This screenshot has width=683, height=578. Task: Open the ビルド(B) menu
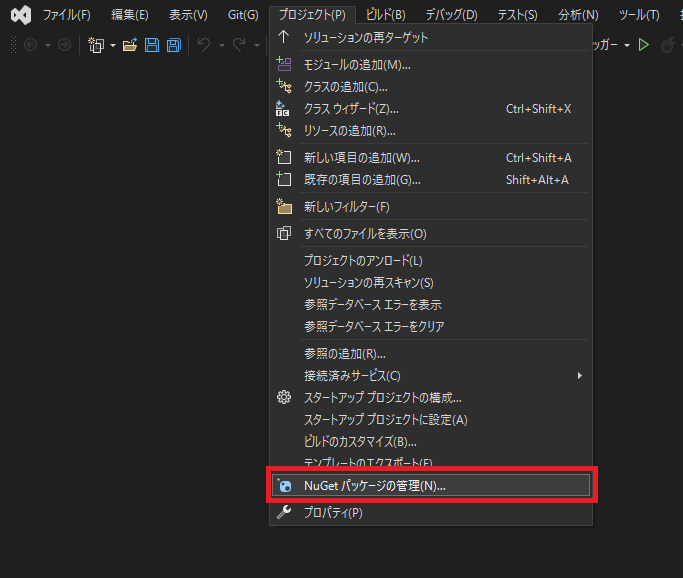coord(385,15)
